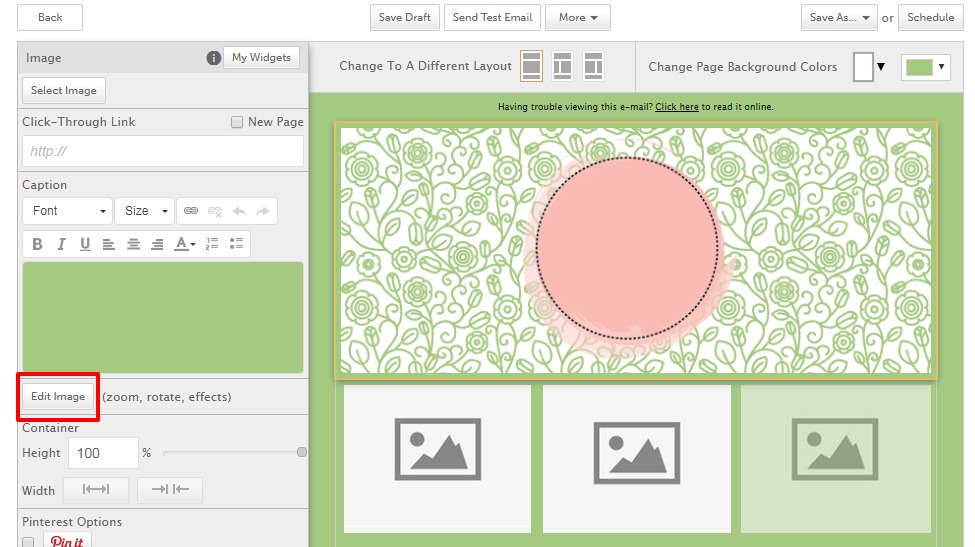Click the Edit Image button
Image resolution: width=975 pixels, height=547 pixels.
tap(58, 397)
